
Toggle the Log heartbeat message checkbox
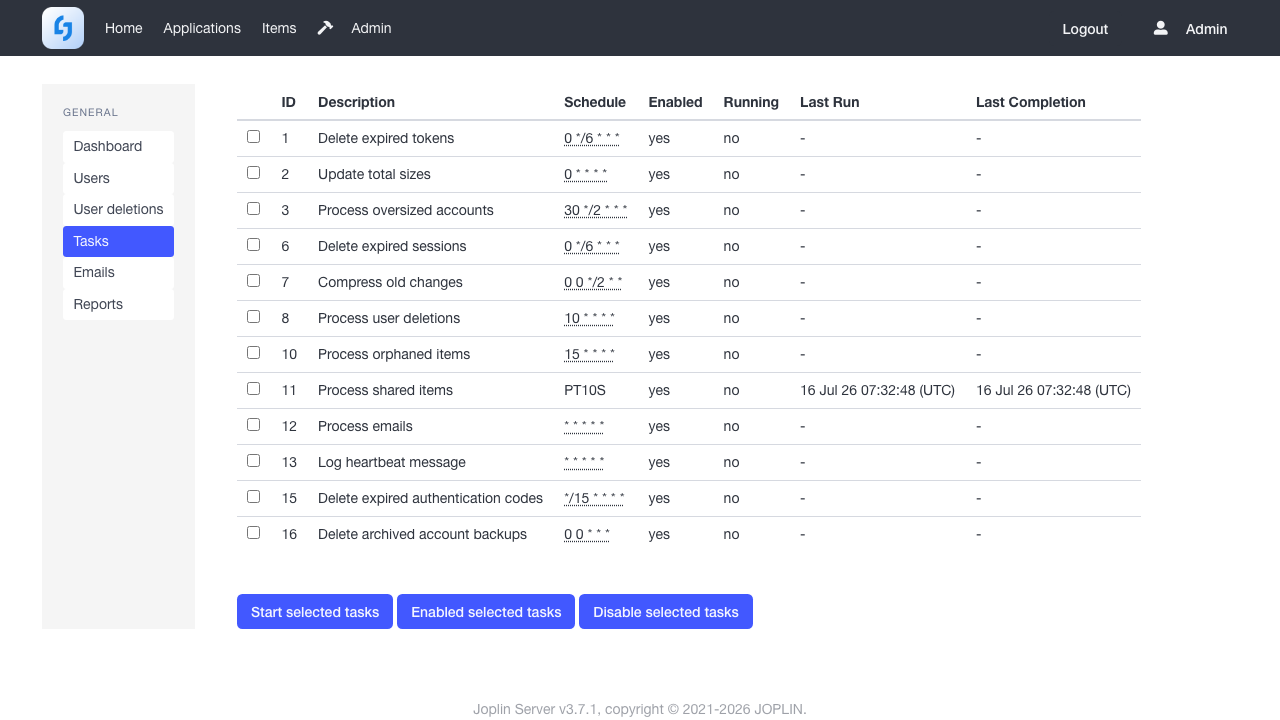(x=253, y=461)
